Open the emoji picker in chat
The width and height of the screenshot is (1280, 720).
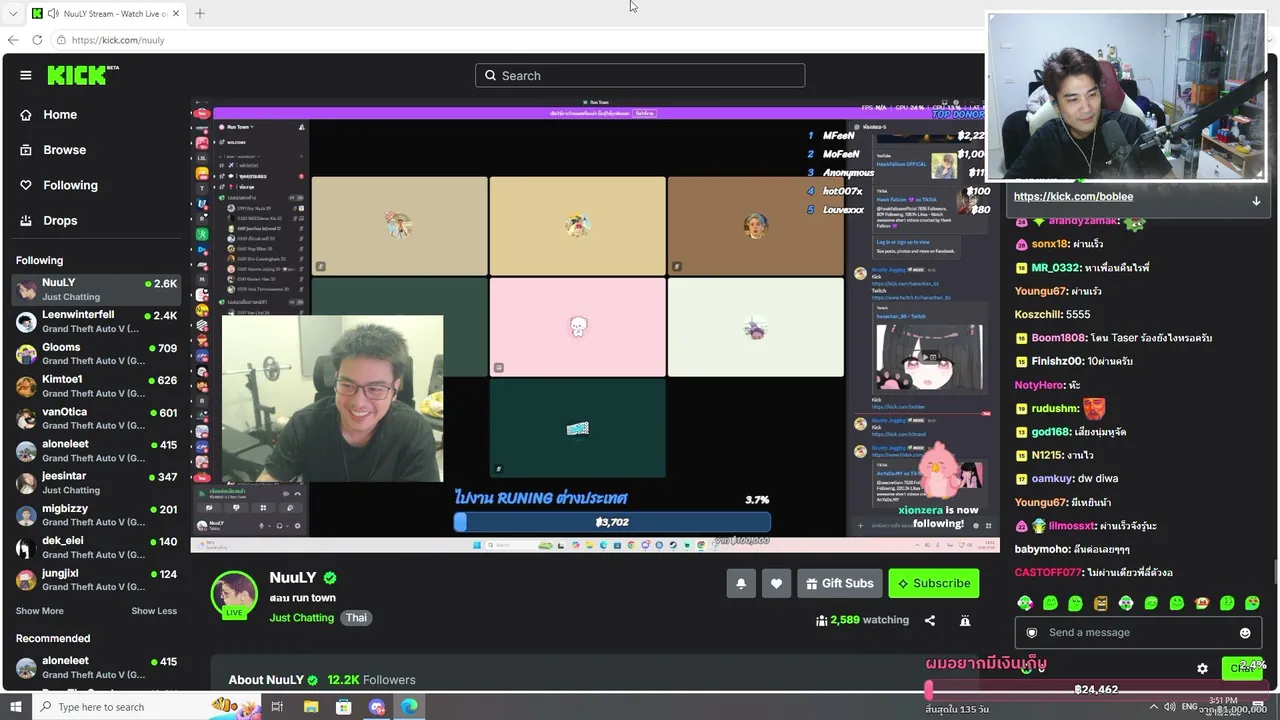[x=1245, y=633]
